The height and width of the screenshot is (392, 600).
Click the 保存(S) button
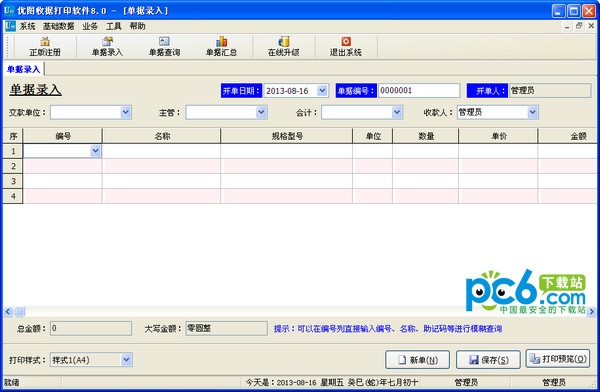pyautogui.click(x=488, y=360)
